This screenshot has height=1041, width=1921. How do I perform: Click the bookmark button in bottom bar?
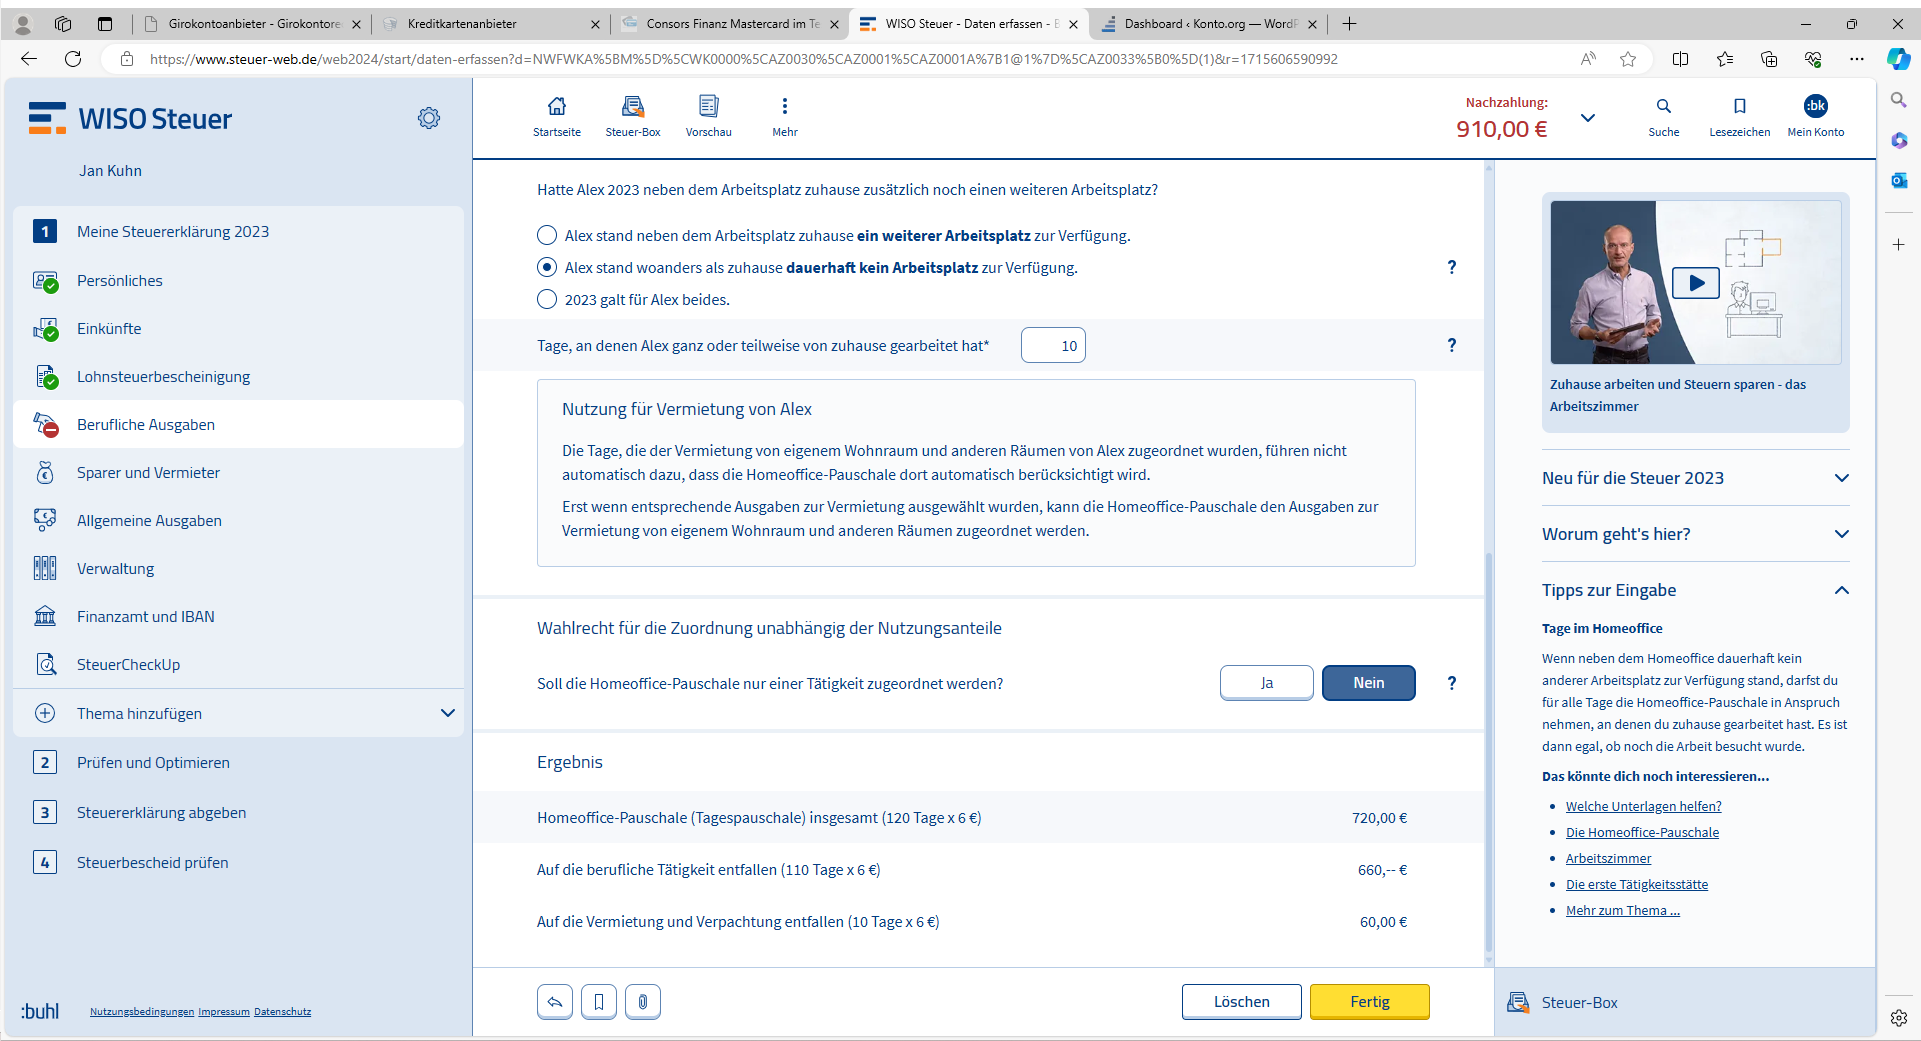(599, 1002)
